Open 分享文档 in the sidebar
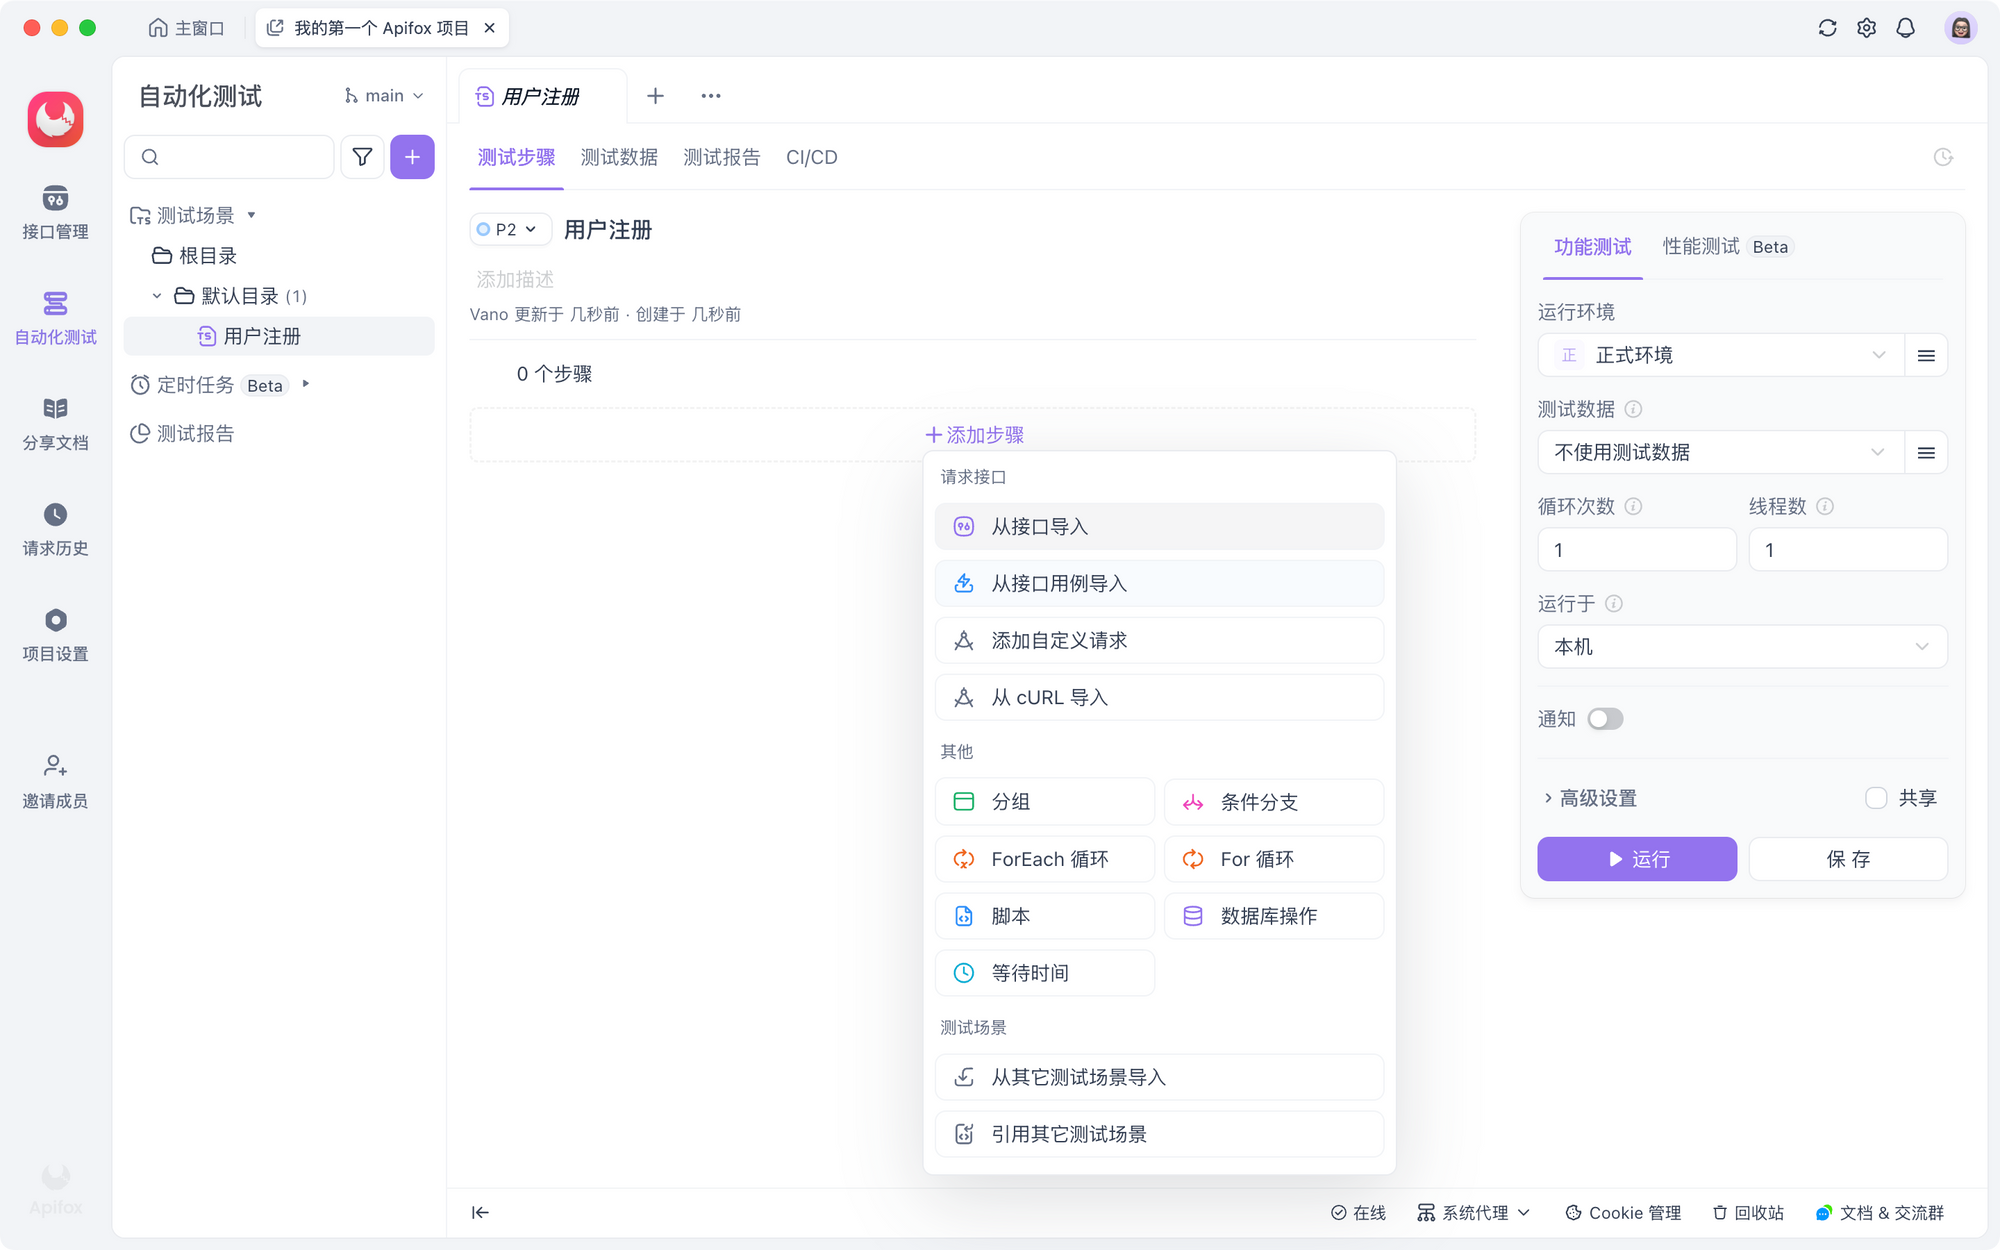Viewport: 2000px width, 1250px height. coord(55,423)
